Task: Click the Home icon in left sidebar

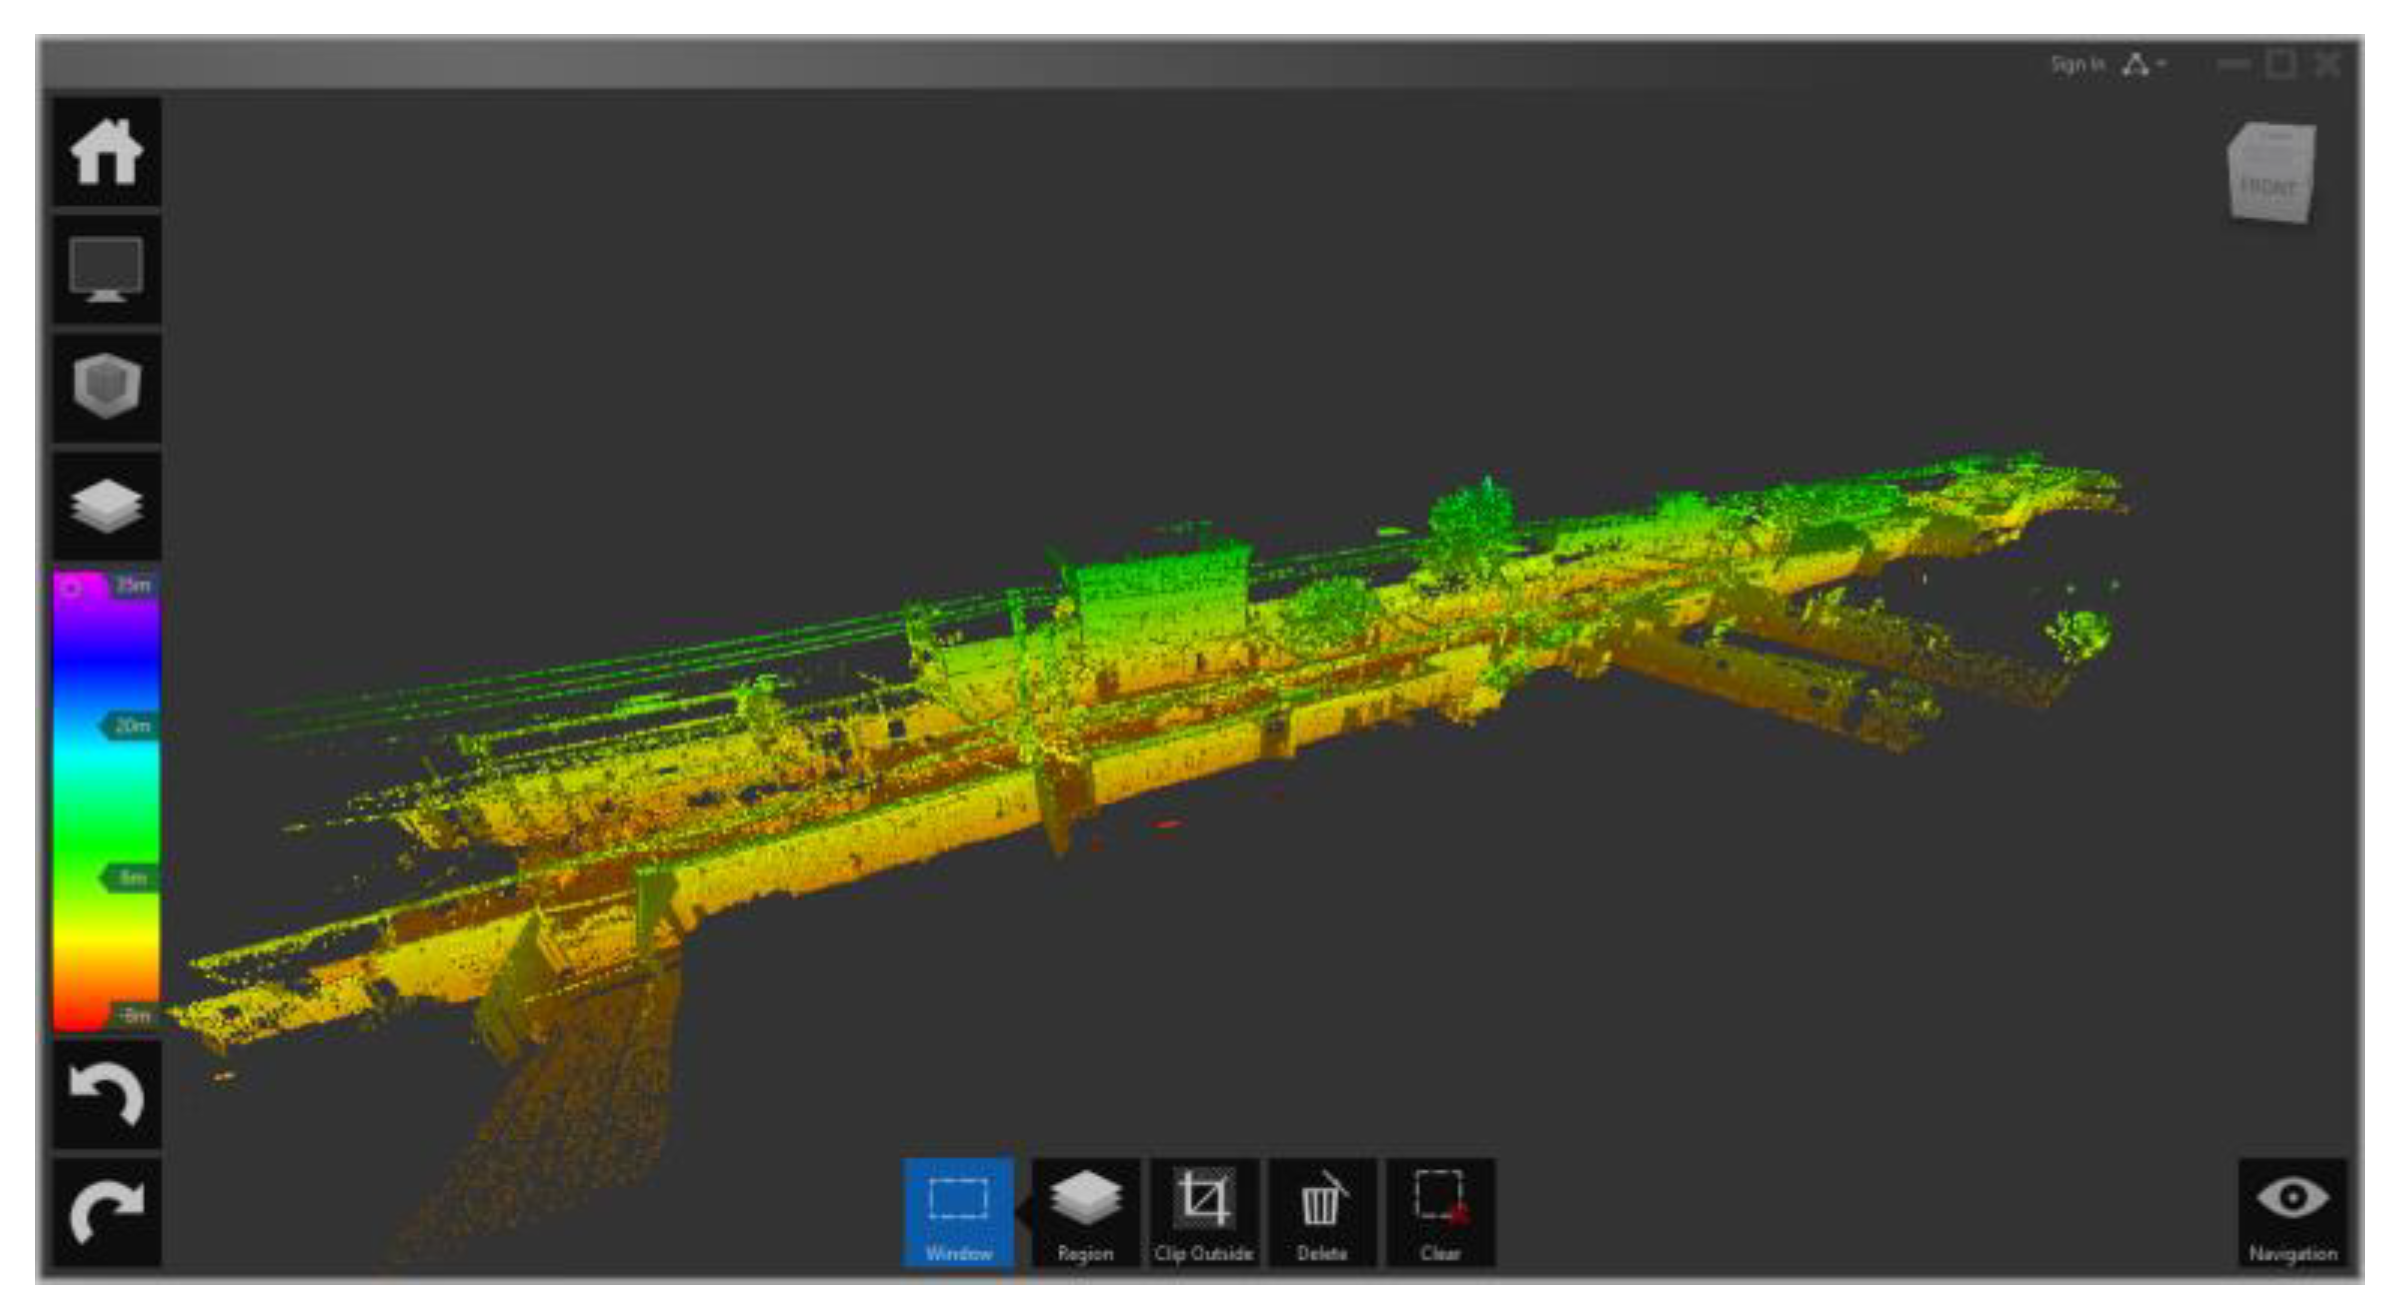Action: click(106, 152)
